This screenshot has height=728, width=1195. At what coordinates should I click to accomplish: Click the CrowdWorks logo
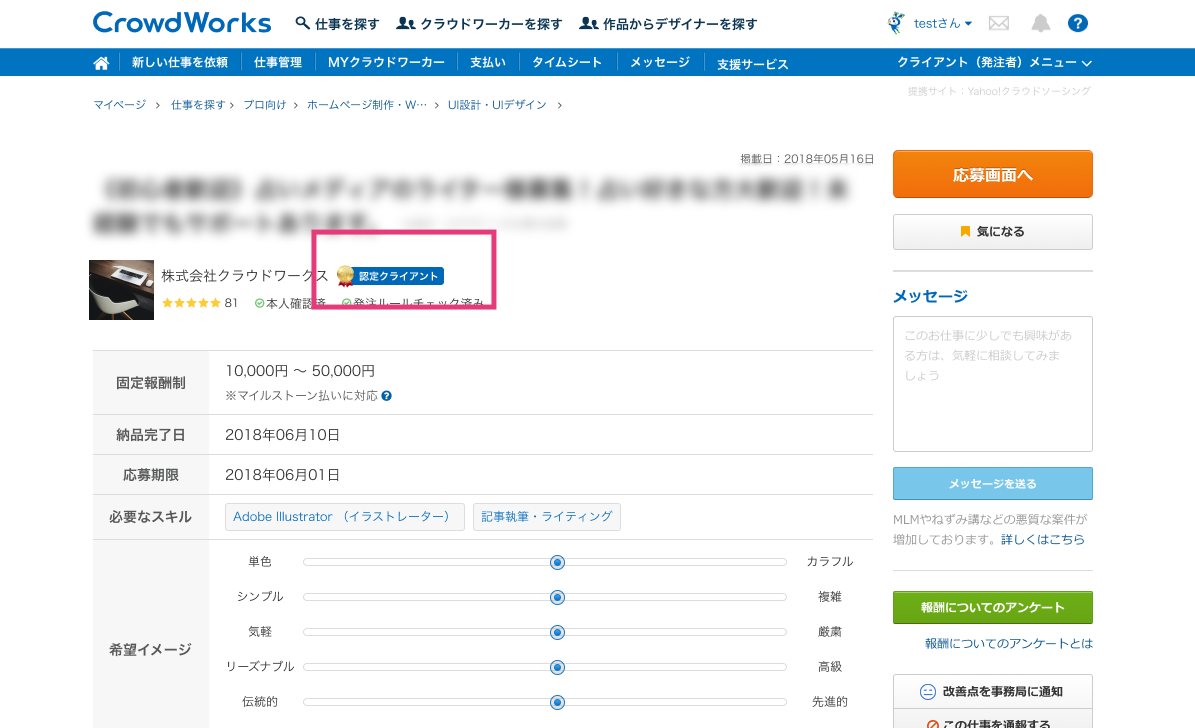(181, 22)
